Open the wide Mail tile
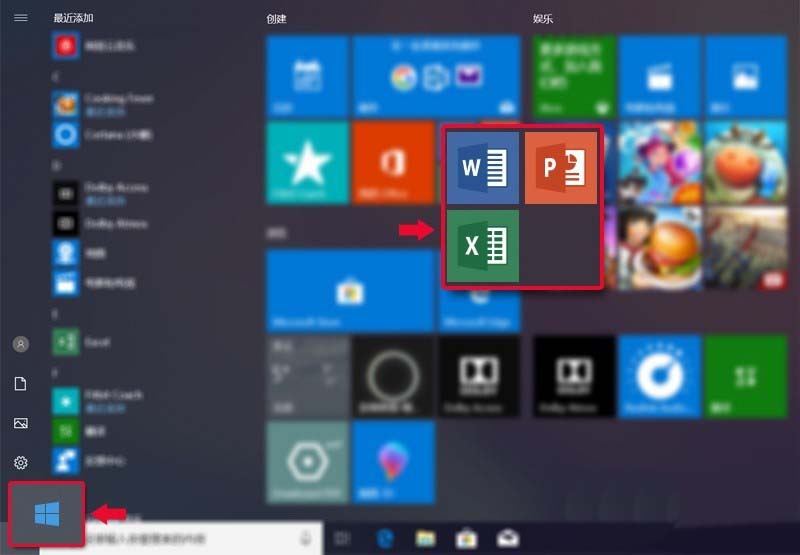The width and height of the screenshot is (800, 555). [436, 77]
